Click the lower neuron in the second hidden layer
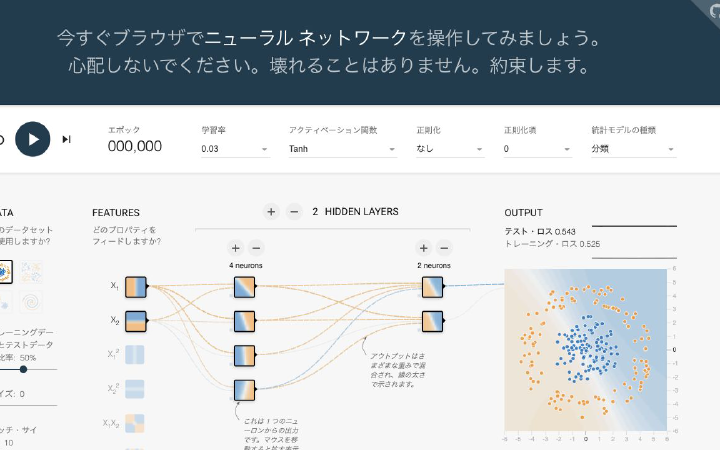Viewport: 720px width, 450px height. 433,321
